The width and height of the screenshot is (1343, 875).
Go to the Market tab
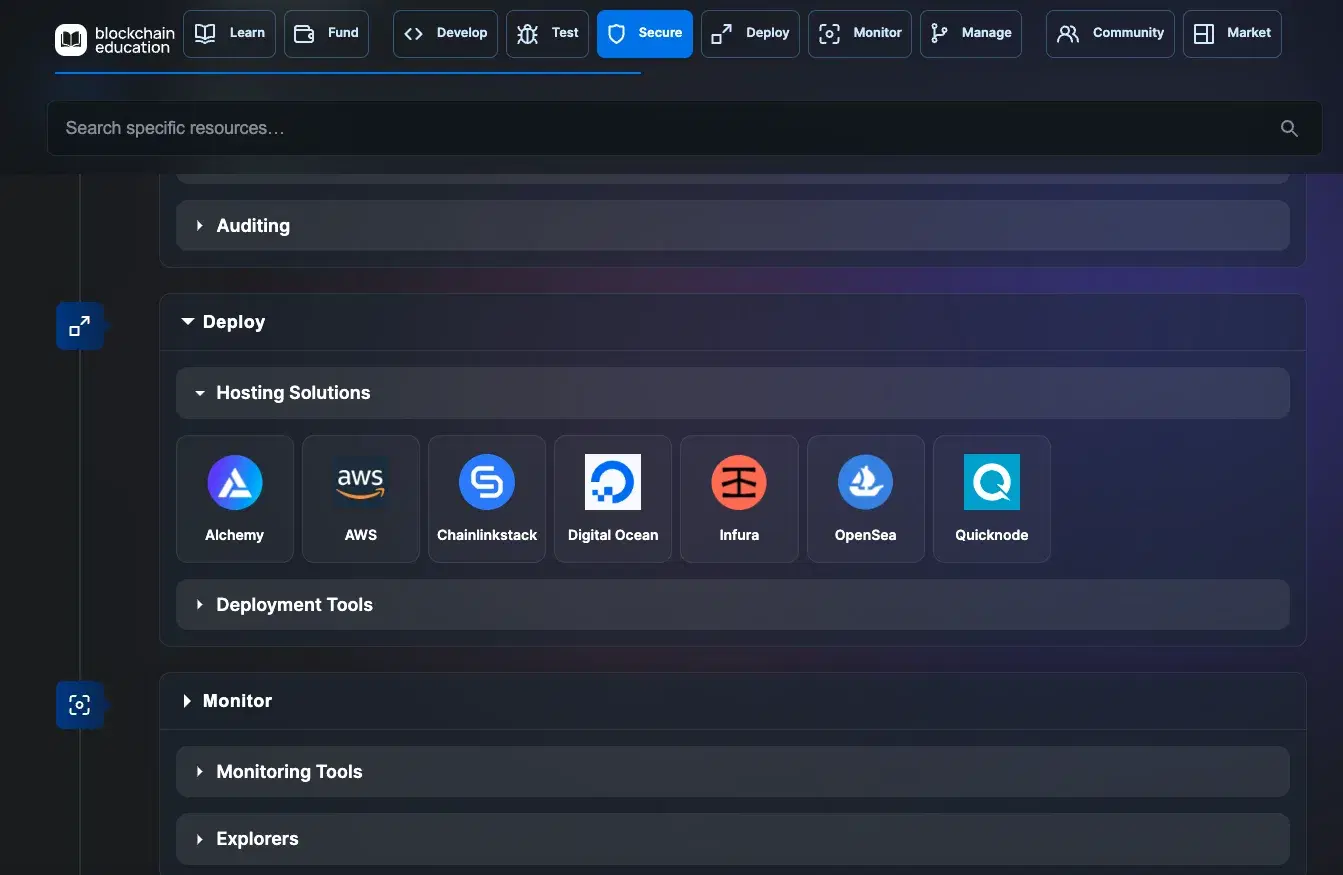point(1232,34)
